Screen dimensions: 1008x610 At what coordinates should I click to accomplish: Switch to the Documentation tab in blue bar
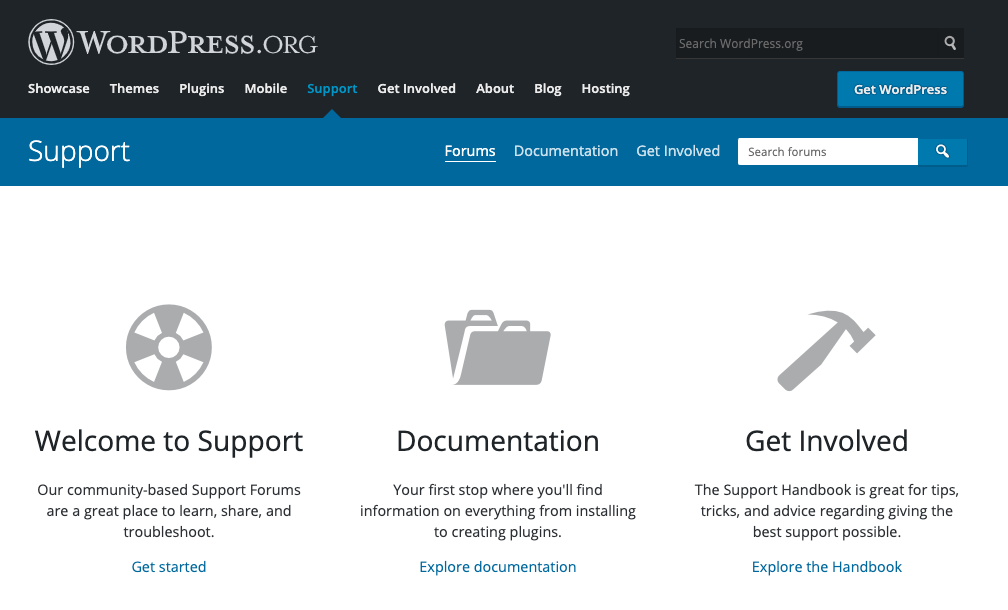pos(566,151)
